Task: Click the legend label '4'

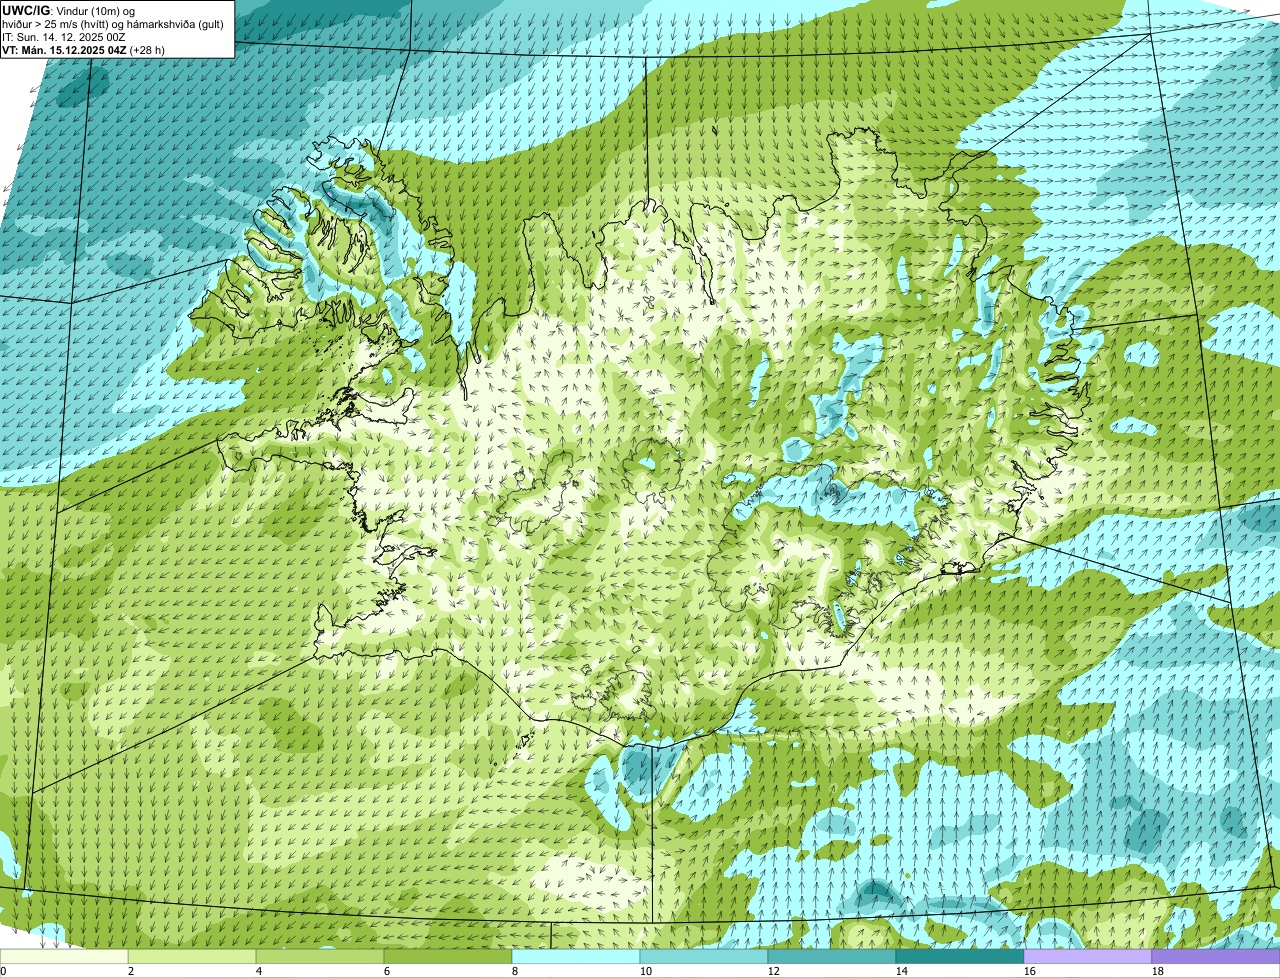Action: click(x=259, y=971)
